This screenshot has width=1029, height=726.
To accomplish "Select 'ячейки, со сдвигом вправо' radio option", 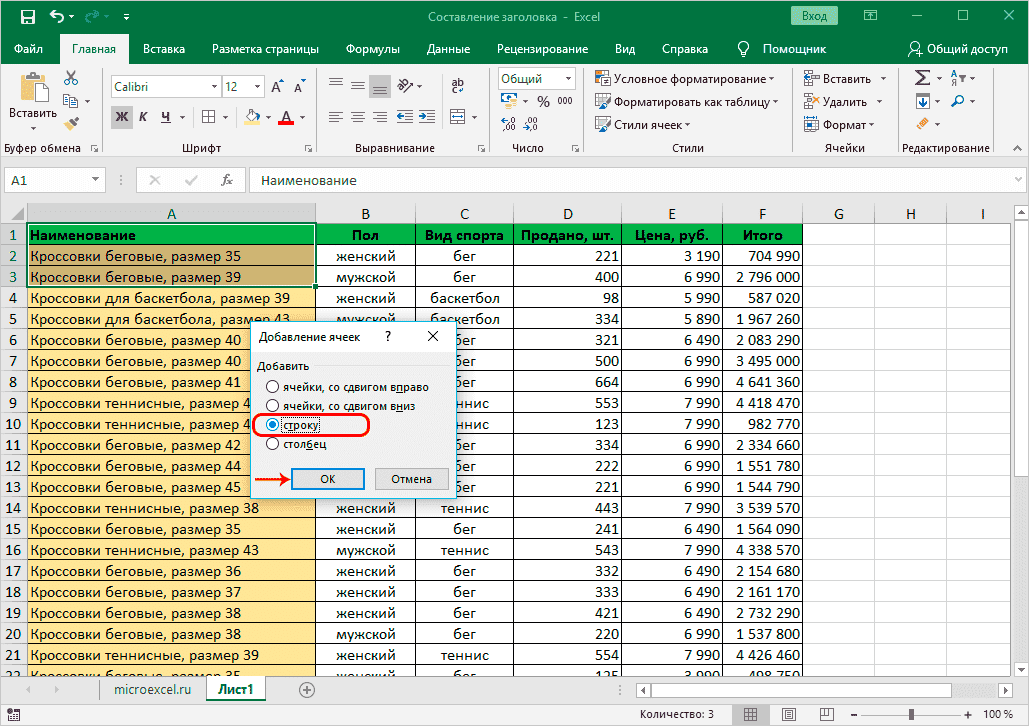I will coord(270,387).
